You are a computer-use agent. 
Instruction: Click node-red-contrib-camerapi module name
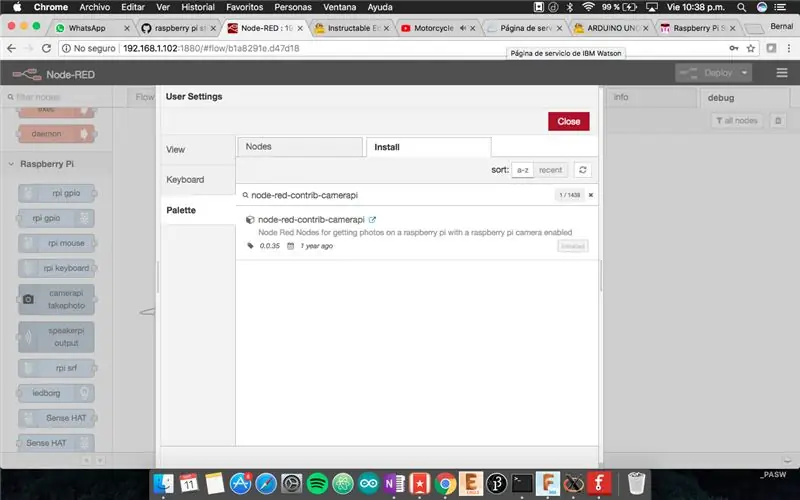[311, 220]
